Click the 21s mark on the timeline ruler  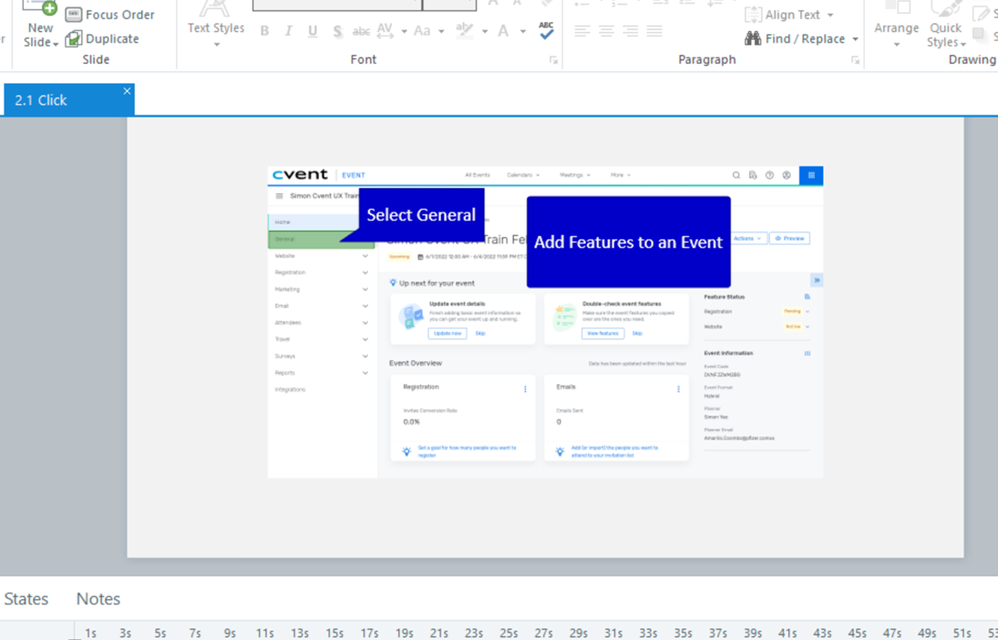pyautogui.click(x=438, y=632)
